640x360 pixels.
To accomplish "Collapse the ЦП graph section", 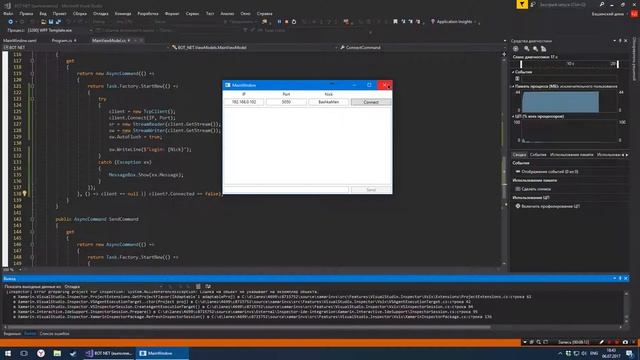I will point(513,116).
